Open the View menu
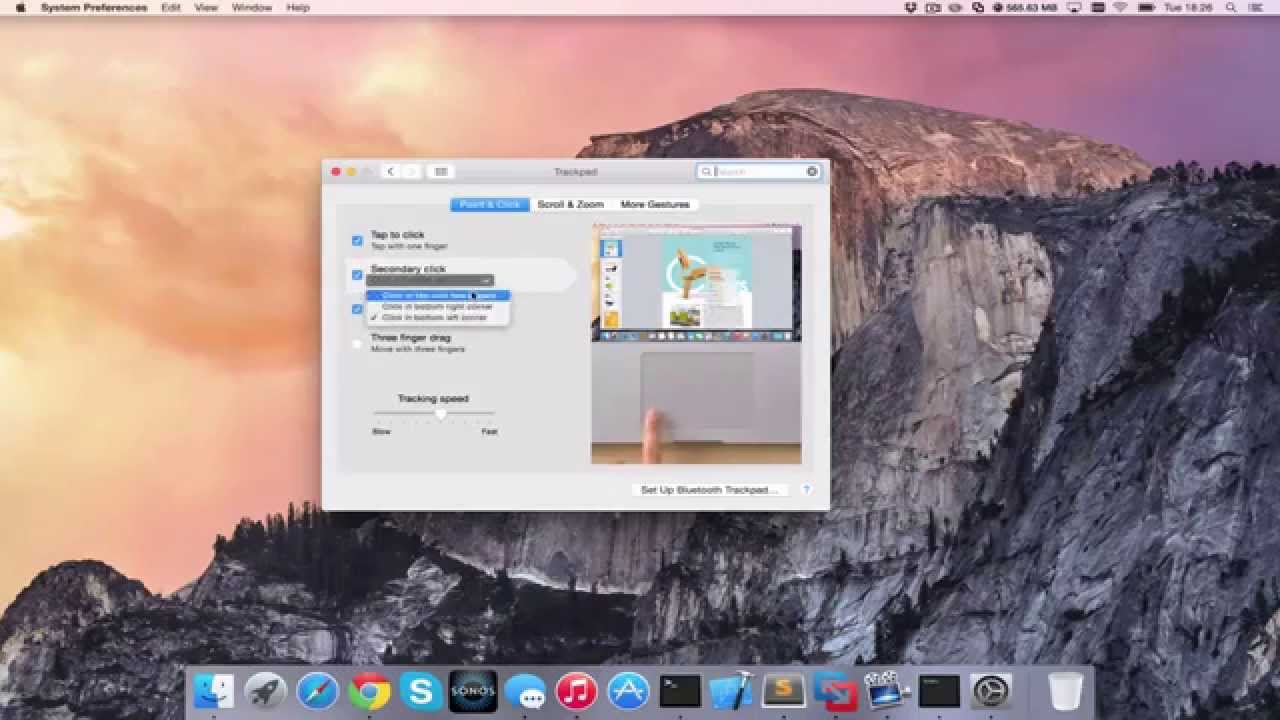The height and width of the screenshot is (720, 1280). [206, 7]
